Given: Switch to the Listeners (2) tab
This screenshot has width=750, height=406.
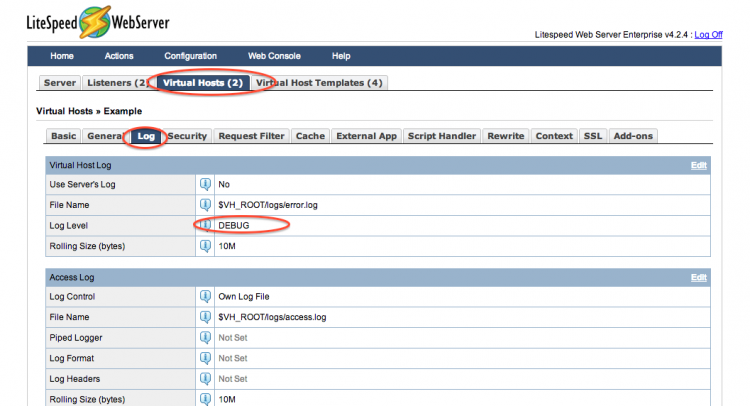Looking at the screenshot, I should [117, 83].
